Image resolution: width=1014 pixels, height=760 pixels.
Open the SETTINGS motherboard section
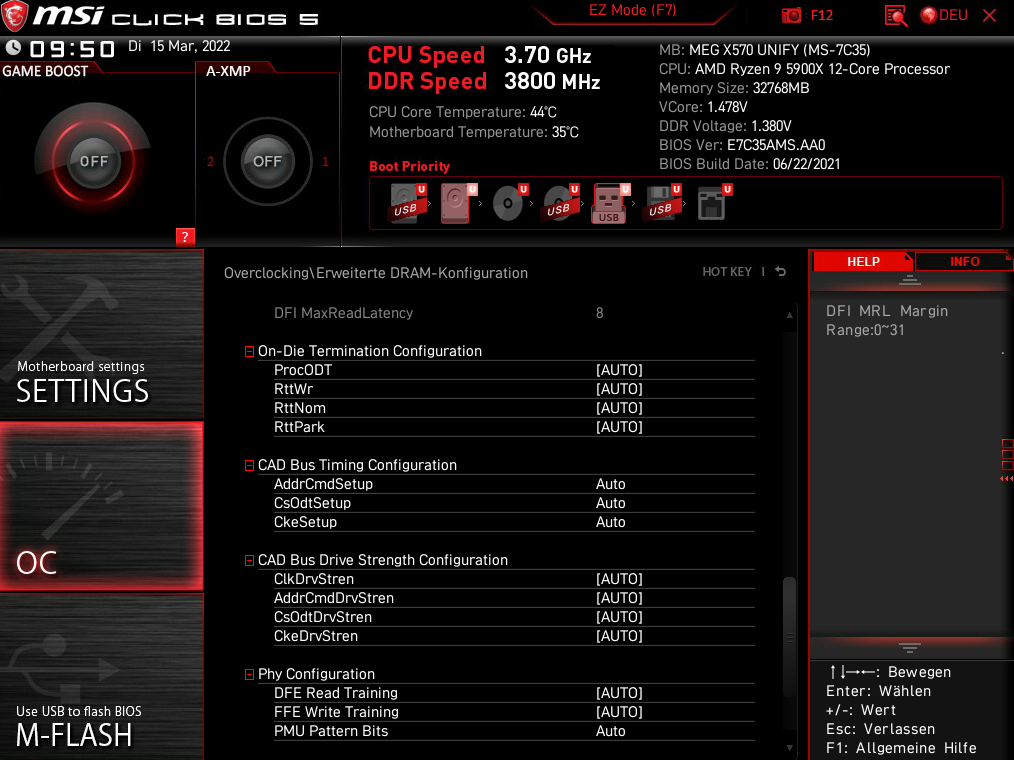coord(102,334)
